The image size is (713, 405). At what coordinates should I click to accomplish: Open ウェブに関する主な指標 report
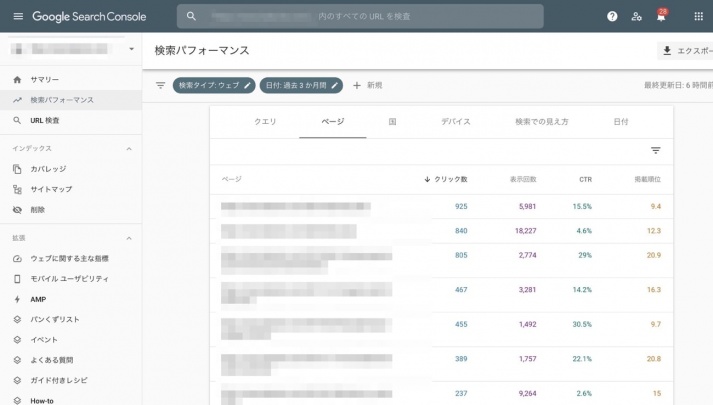(x=69, y=259)
